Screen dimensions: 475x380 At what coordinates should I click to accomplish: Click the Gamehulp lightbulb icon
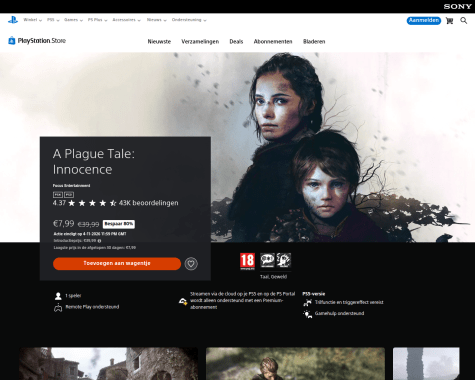(x=307, y=314)
